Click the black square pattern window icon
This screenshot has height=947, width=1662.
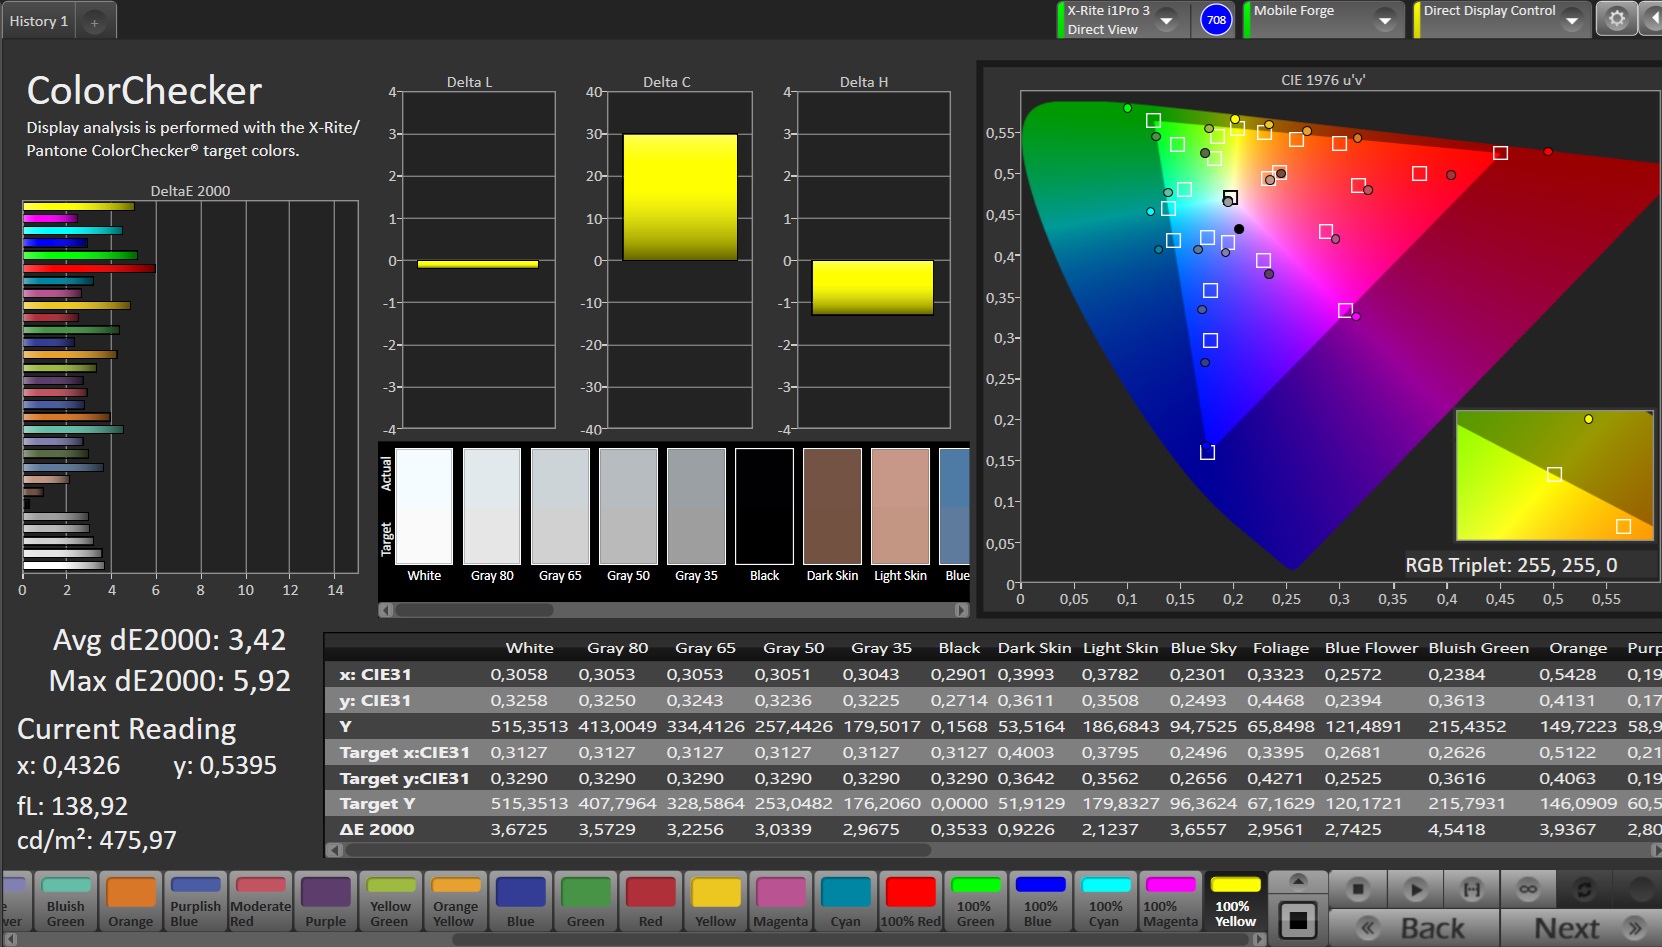coord(1297,920)
